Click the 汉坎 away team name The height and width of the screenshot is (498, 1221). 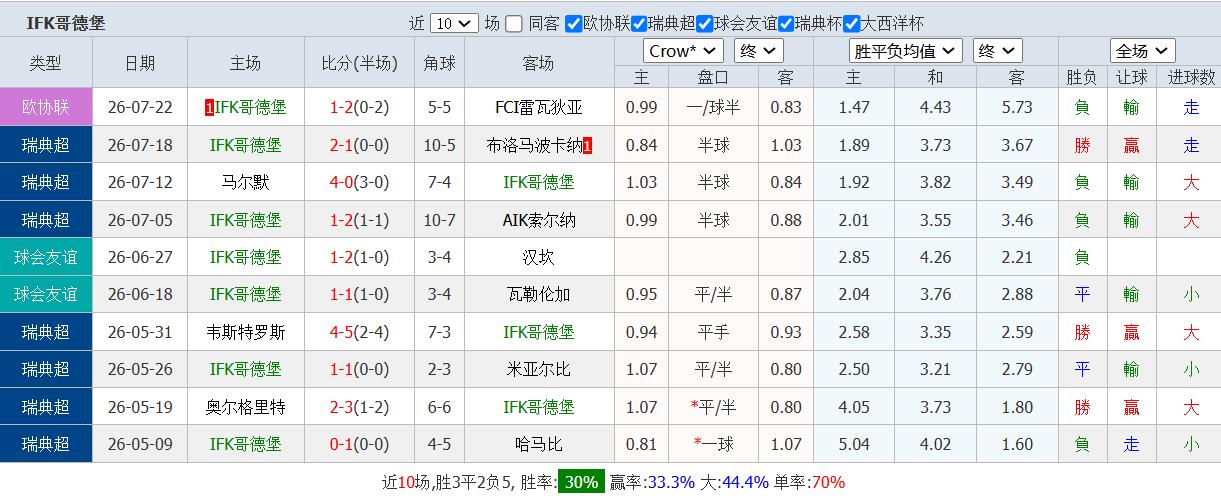click(539, 257)
